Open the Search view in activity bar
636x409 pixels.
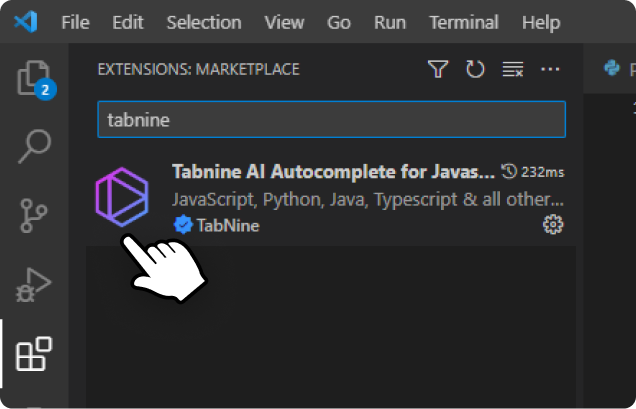[x=34, y=146]
